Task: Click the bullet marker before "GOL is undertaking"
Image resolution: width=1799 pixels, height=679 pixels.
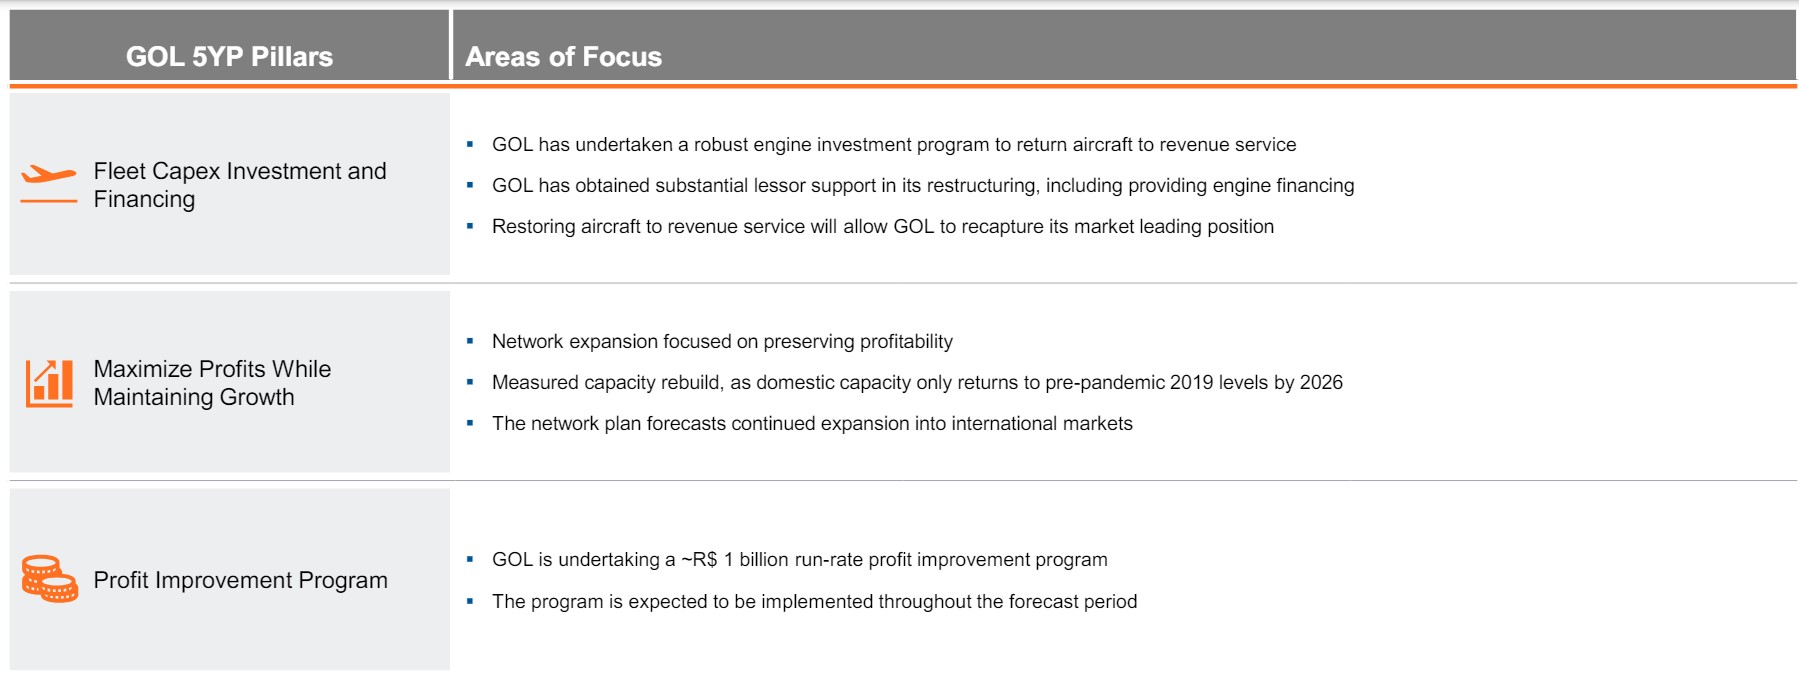Action: 470,560
